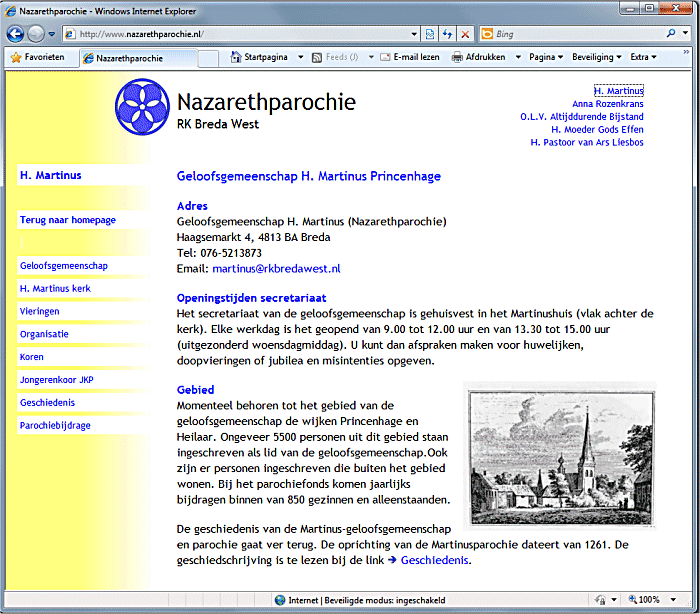Image resolution: width=700 pixels, height=614 pixels.
Task: Click the Openingstijden secretariaat heading
Action: point(251,298)
